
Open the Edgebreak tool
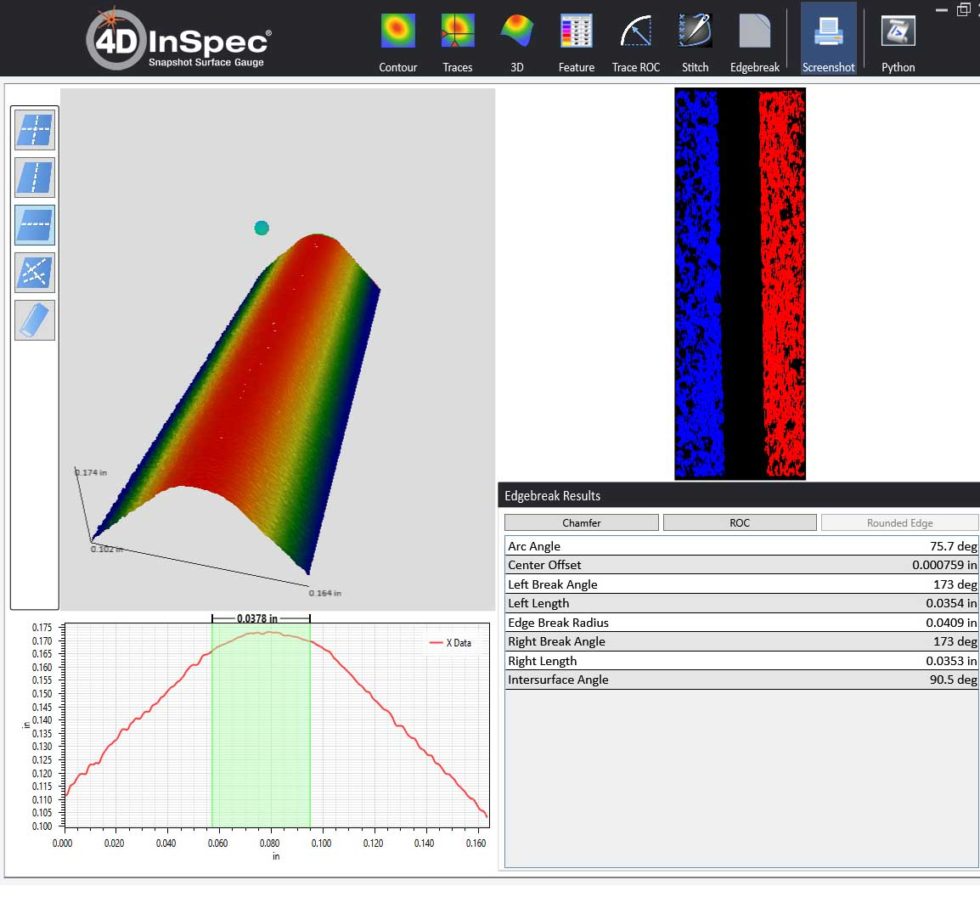pos(753,40)
